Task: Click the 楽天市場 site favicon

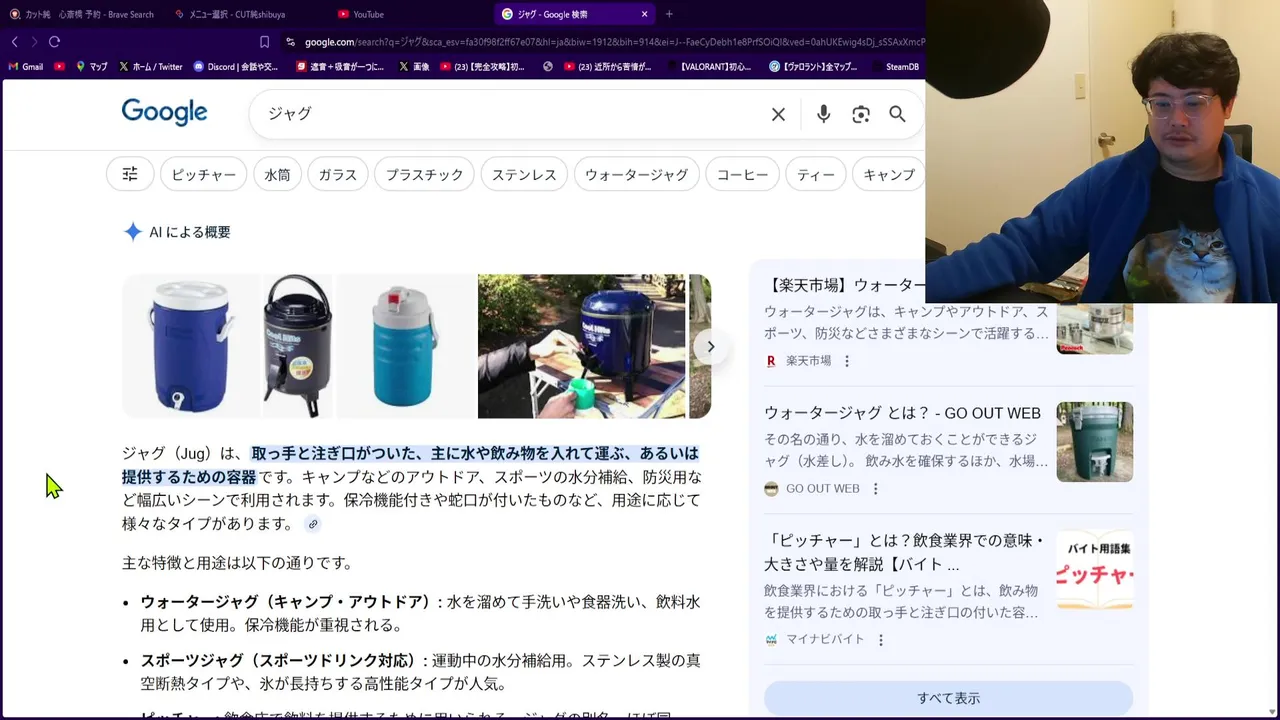Action: click(x=771, y=361)
